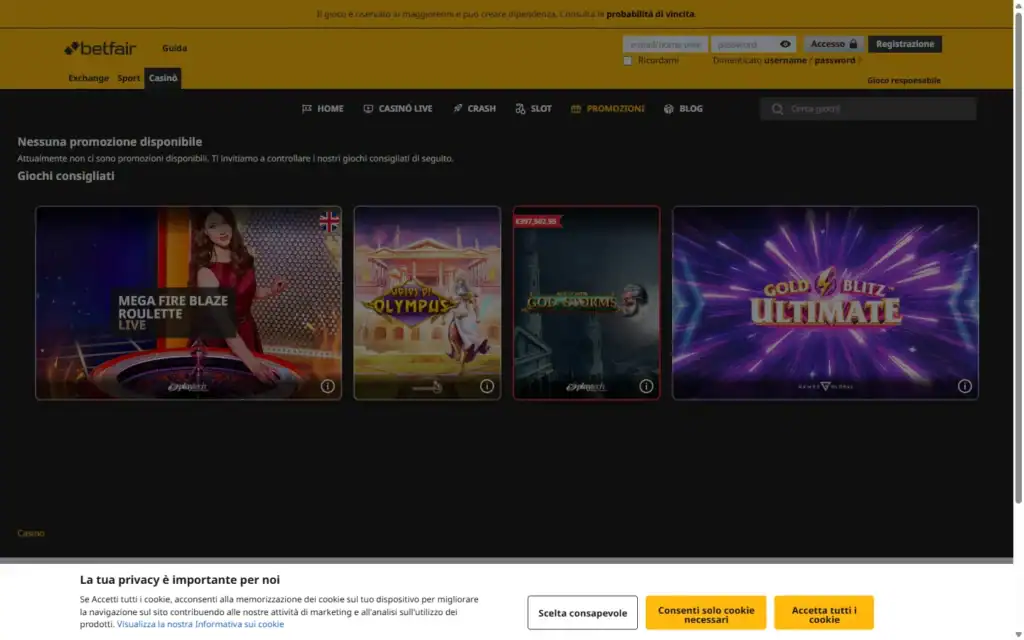Screen dimensions: 1024x640
Task: Click the HOME flag icon
Action: (307, 108)
